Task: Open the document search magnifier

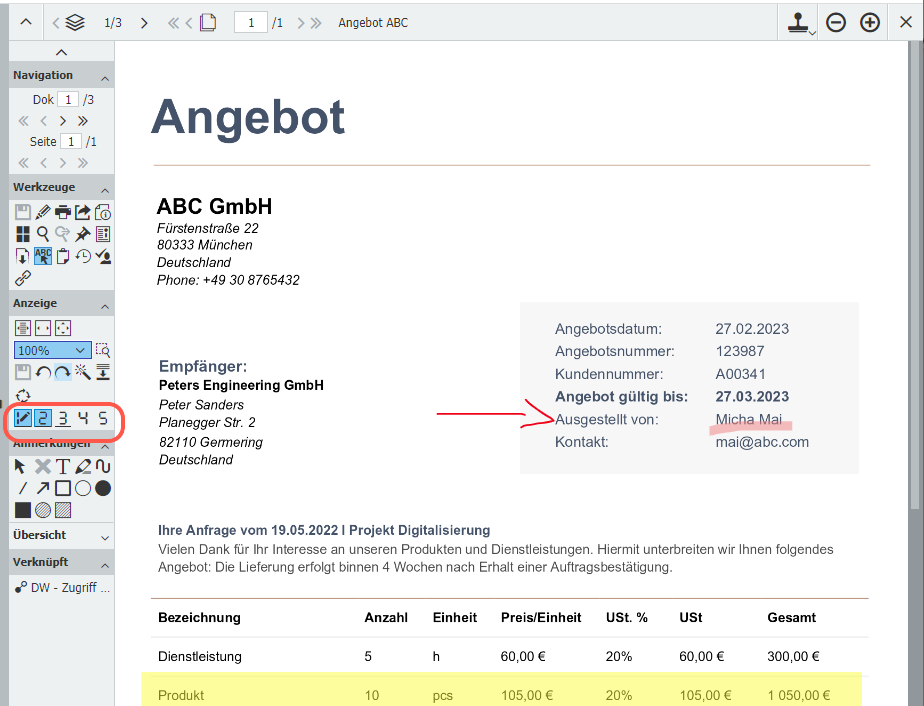Action: point(42,233)
